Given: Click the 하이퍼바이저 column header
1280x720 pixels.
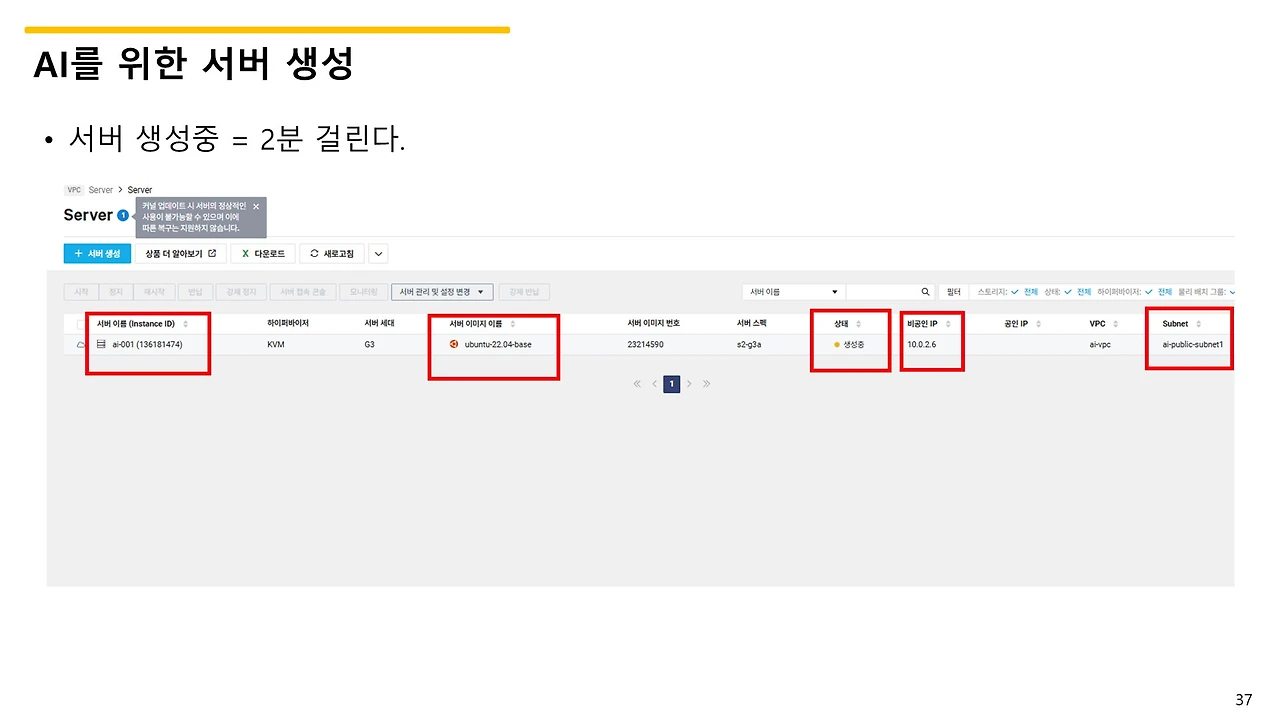Looking at the screenshot, I should (288, 324).
